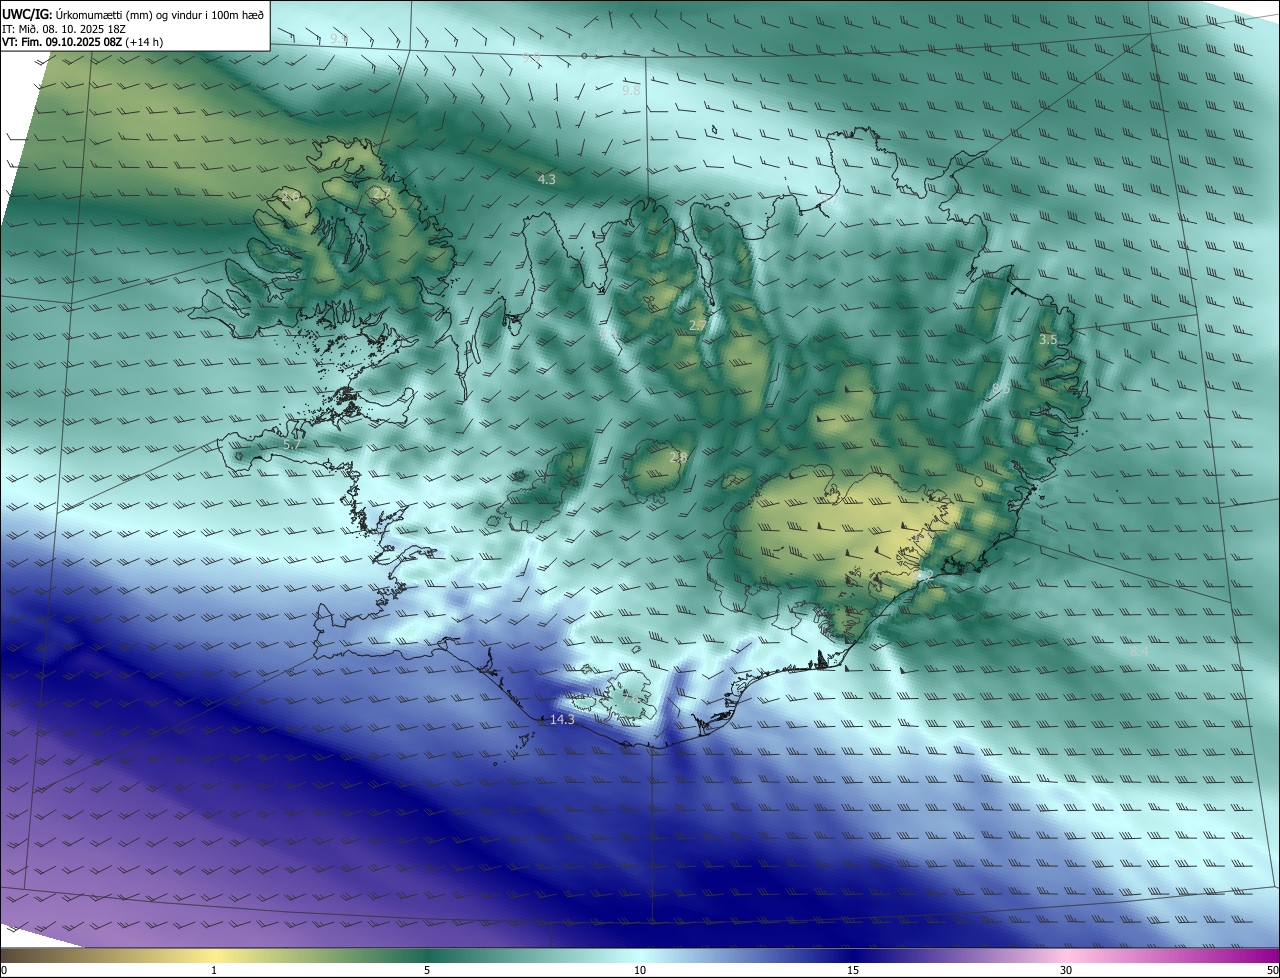
Task: Click the colorbar tick label 50
Action: point(1272,970)
